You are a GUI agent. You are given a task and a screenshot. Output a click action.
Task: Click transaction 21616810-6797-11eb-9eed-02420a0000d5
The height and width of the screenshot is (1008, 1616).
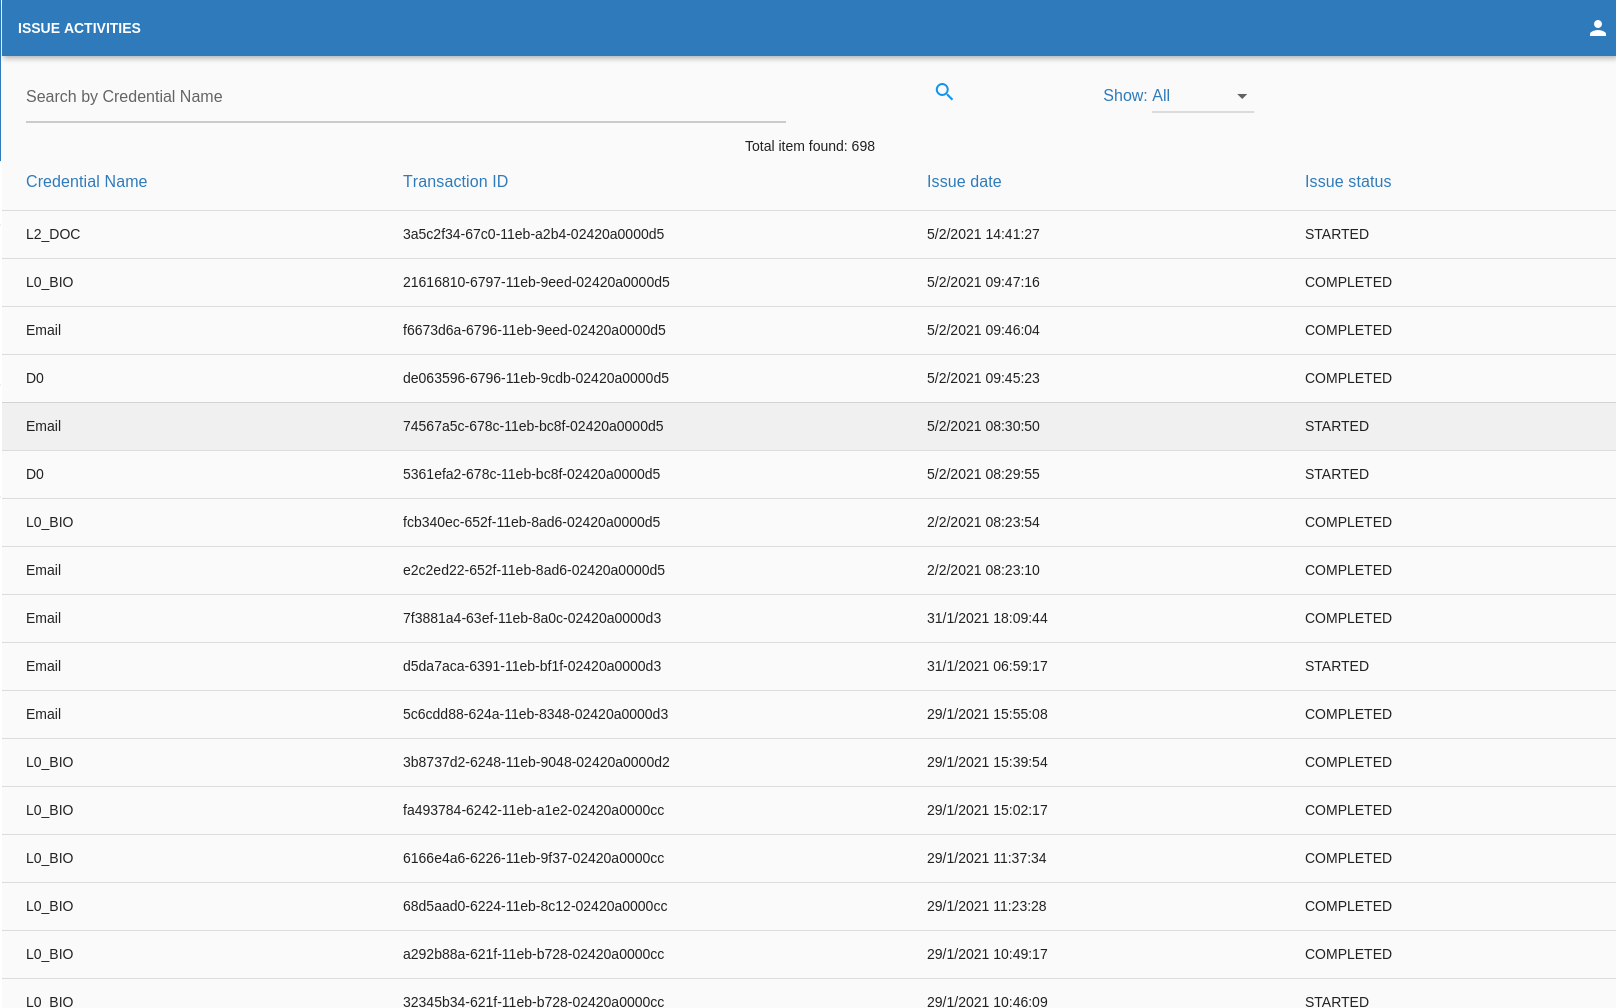pos(536,282)
